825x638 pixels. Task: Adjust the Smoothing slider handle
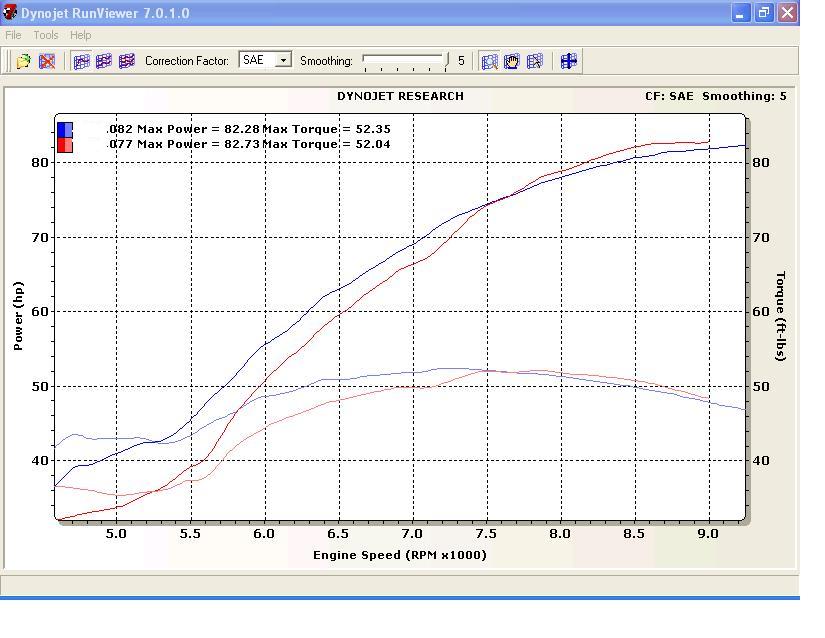(x=447, y=60)
